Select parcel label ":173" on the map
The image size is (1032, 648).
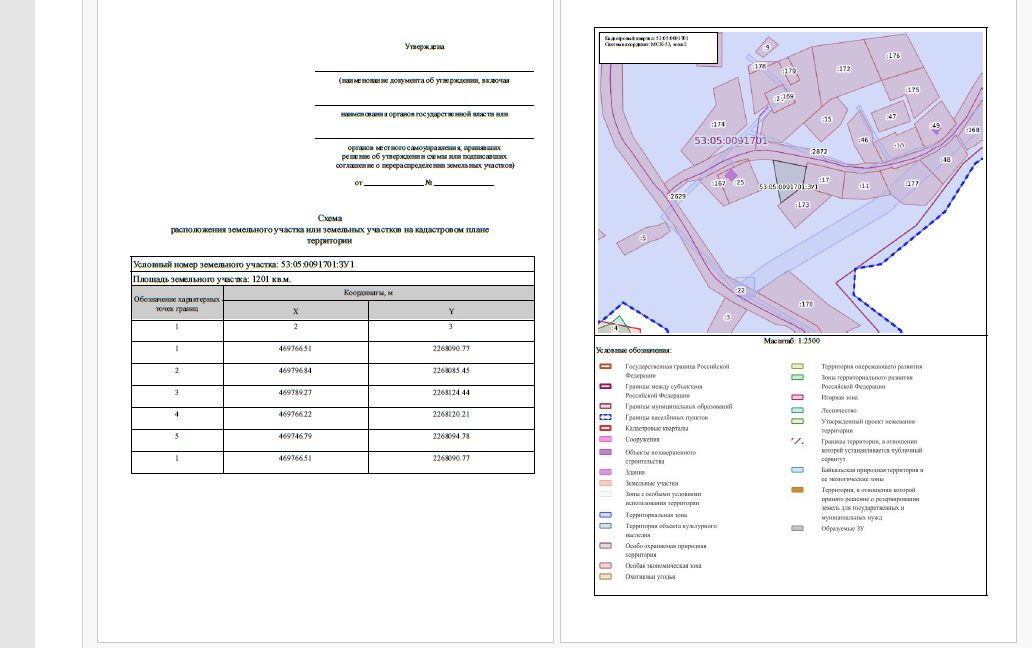click(x=802, y=205)
